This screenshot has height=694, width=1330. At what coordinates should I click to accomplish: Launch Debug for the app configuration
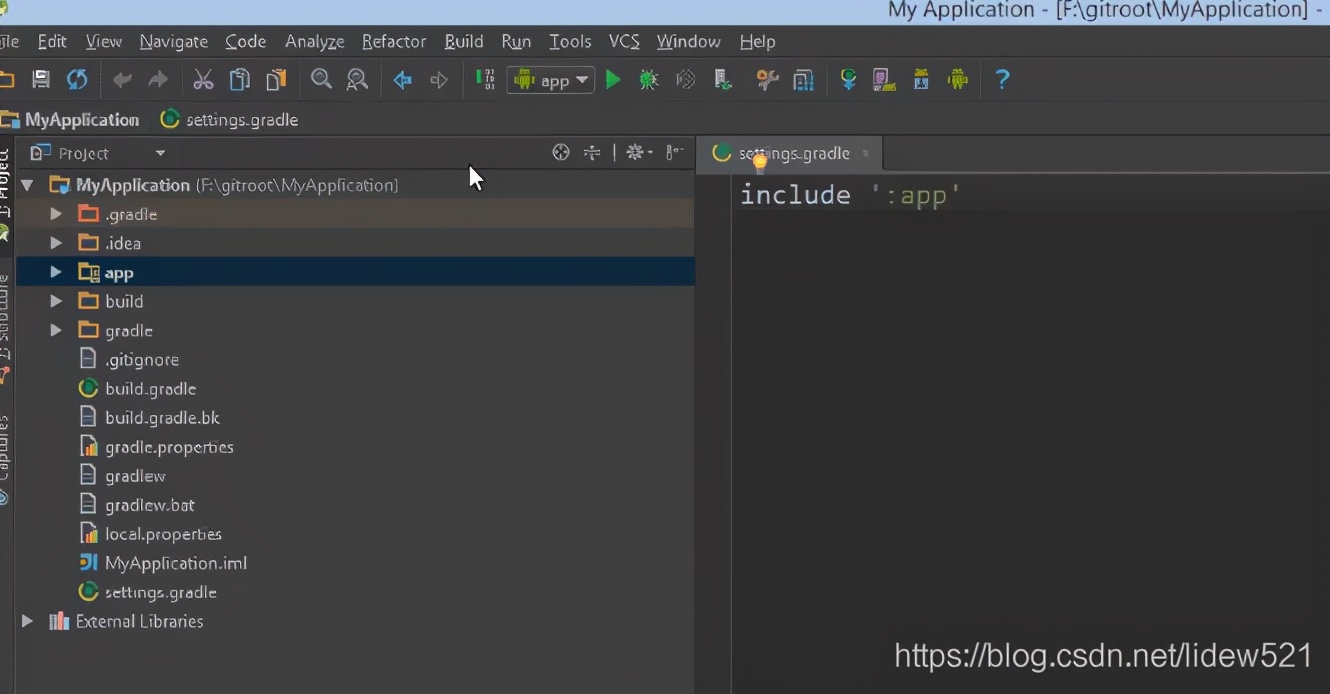click(x=648, y=79)
